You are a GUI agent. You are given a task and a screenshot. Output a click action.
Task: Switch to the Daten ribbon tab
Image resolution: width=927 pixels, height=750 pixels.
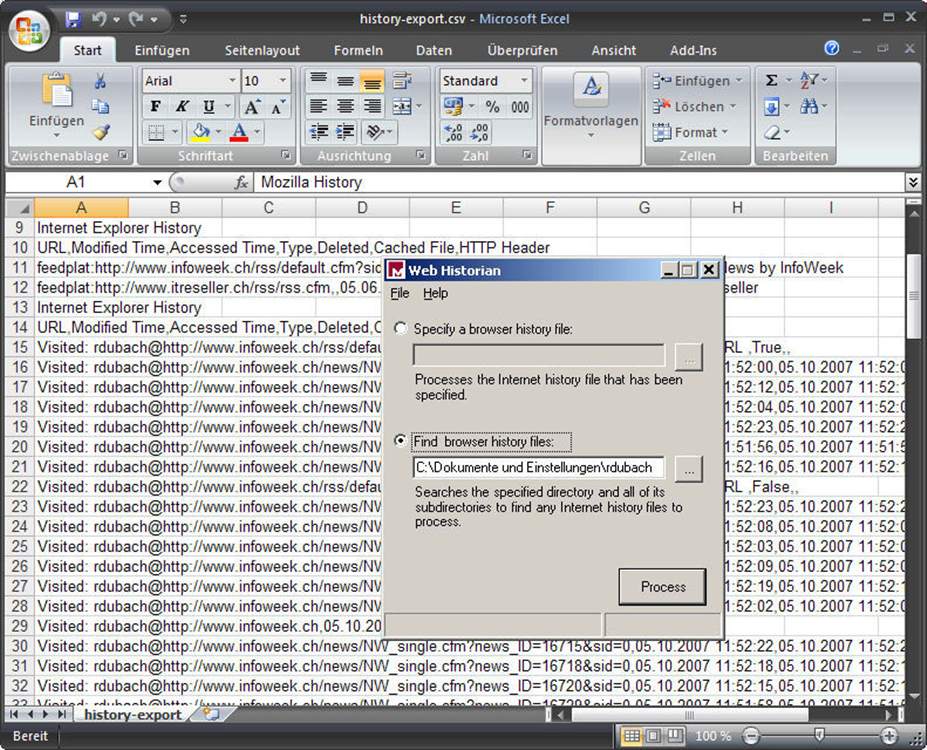click(434, 51)
